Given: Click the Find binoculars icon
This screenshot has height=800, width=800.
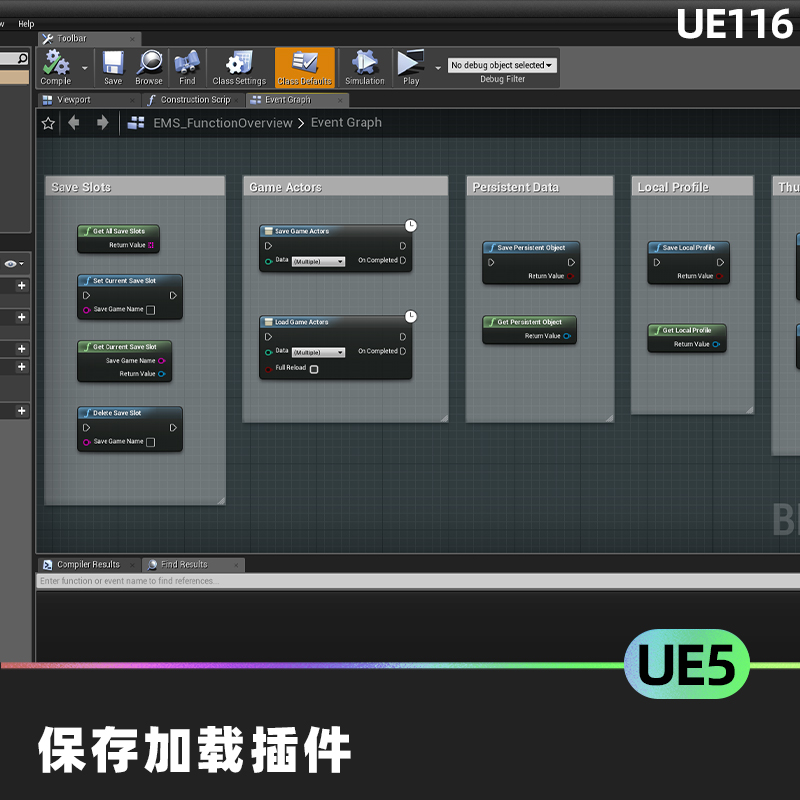Looking at the screenshot, I should point(187,67).
